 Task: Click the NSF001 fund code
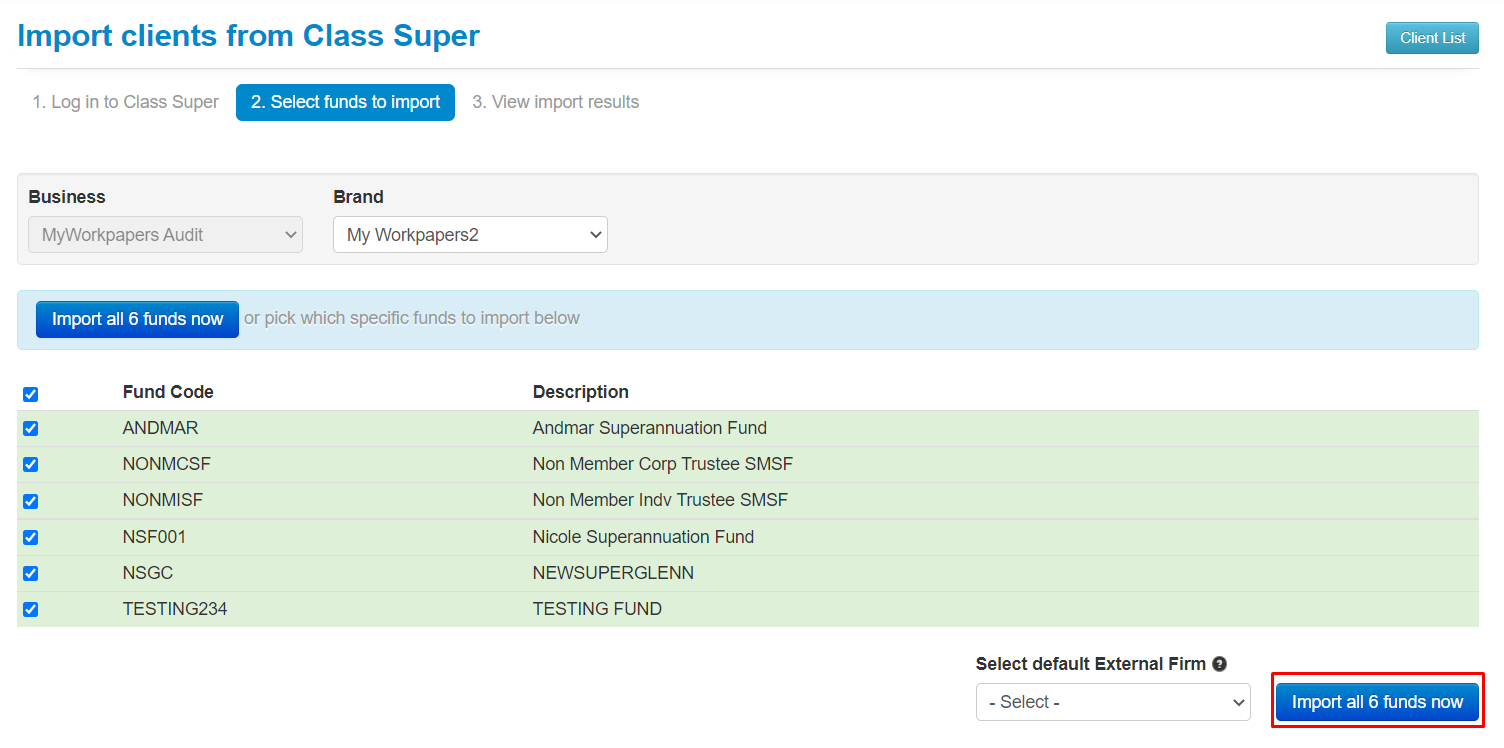154,537
